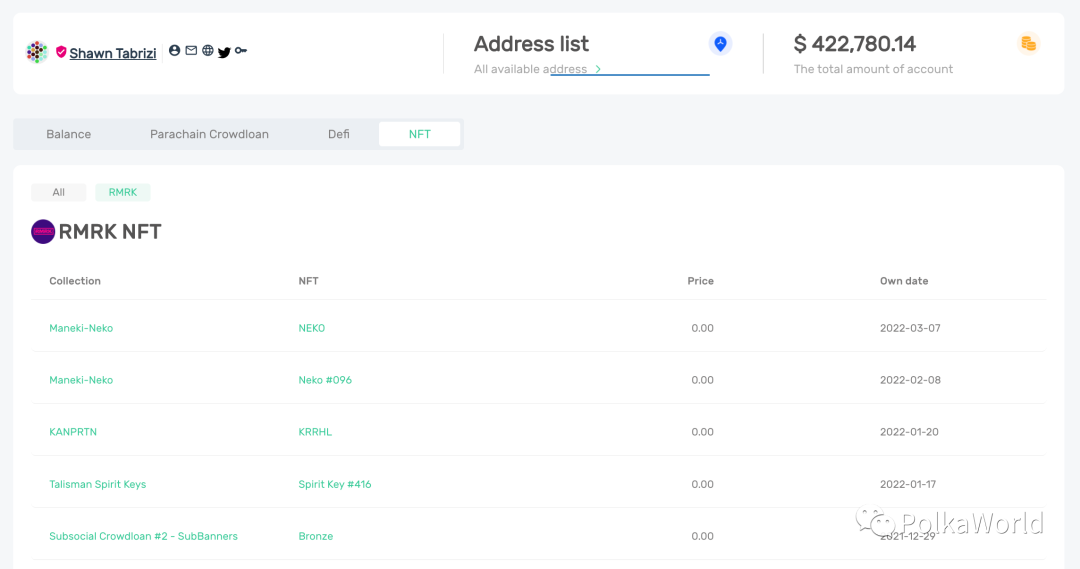This screenshot has height=569, width=1080.
Task: Click the 0.00 price in KRRHL row
Action: pos(703,432)
